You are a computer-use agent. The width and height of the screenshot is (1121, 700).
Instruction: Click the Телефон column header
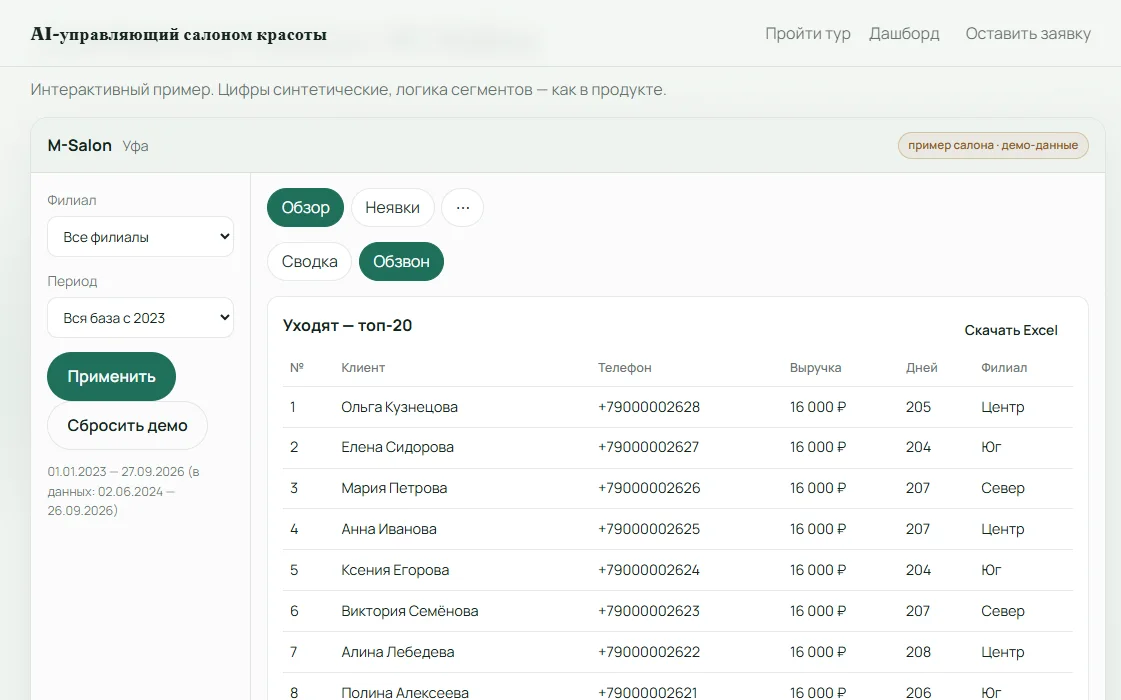(x=625, y=368)
